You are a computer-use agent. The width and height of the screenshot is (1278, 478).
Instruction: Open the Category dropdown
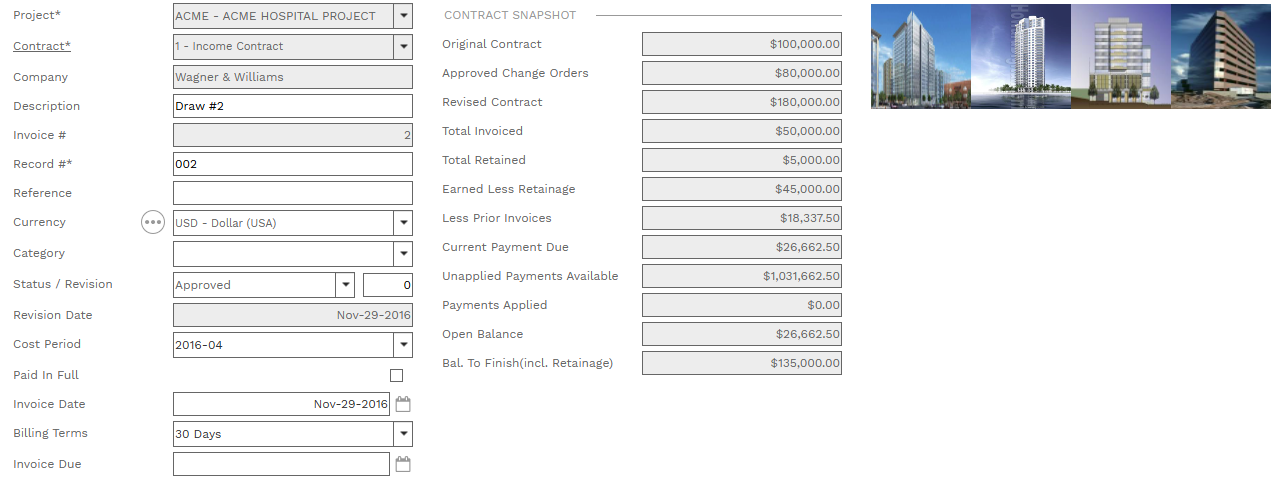[402, 254]
